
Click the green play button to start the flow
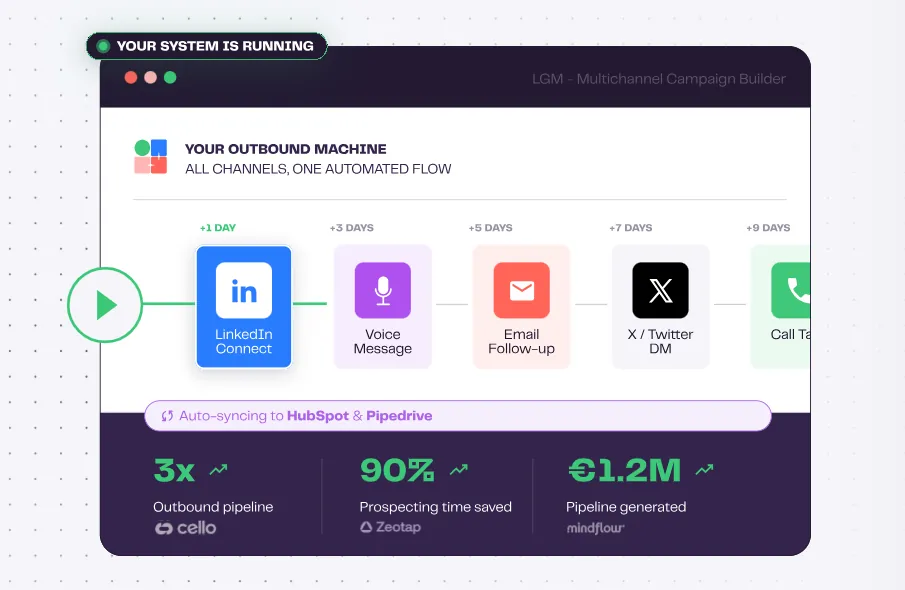(104, 305)
